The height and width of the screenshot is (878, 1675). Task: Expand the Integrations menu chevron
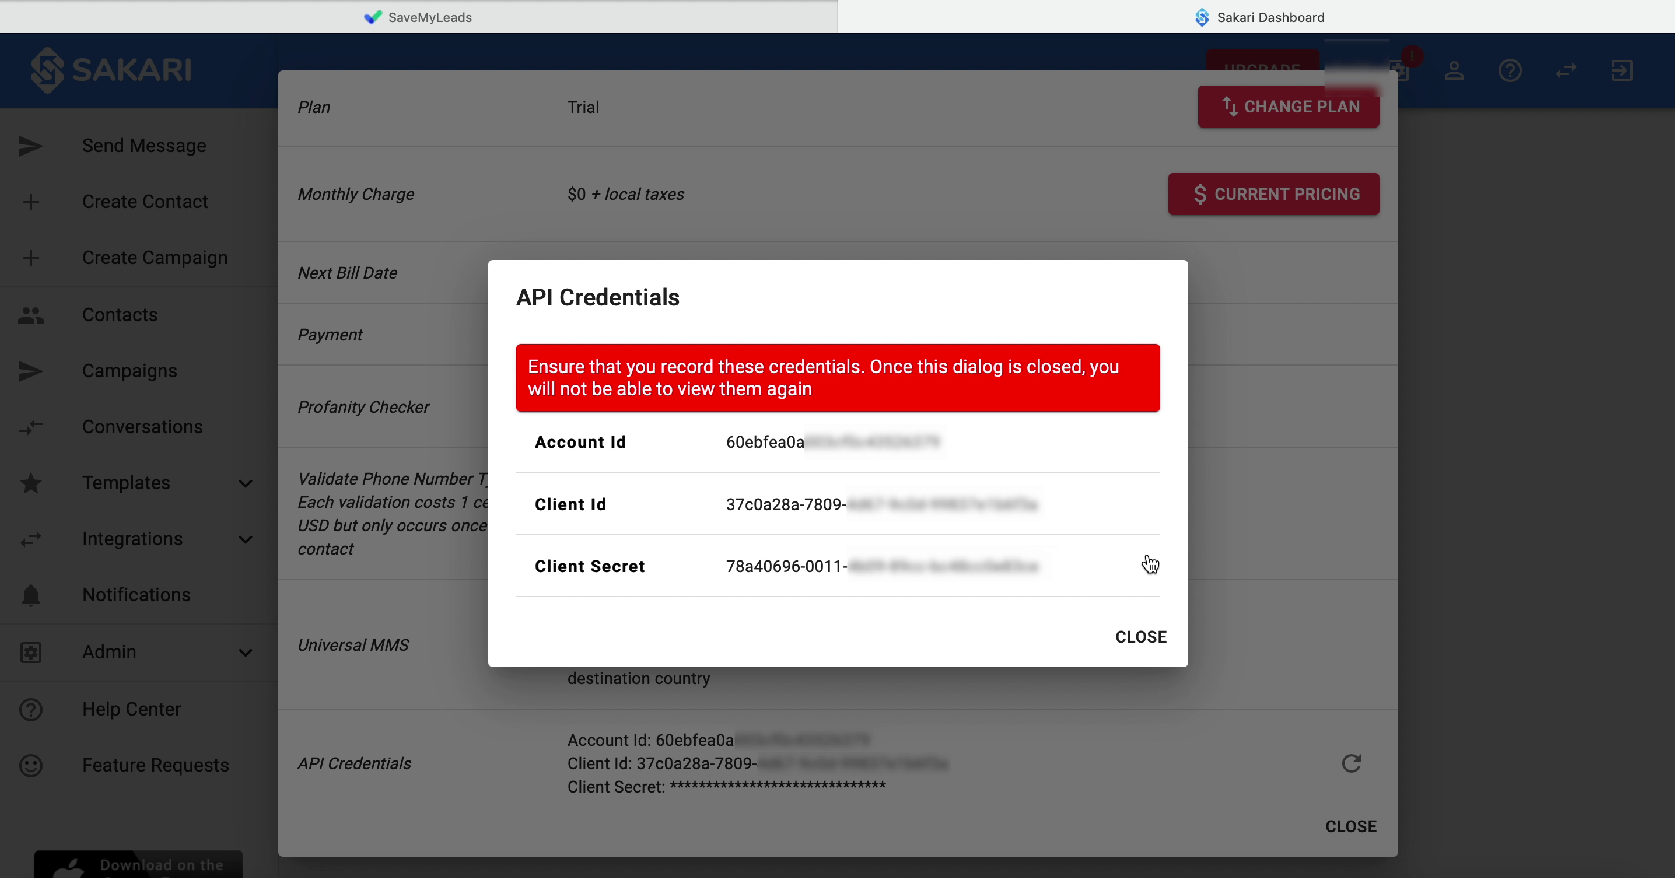pos(245,539)
